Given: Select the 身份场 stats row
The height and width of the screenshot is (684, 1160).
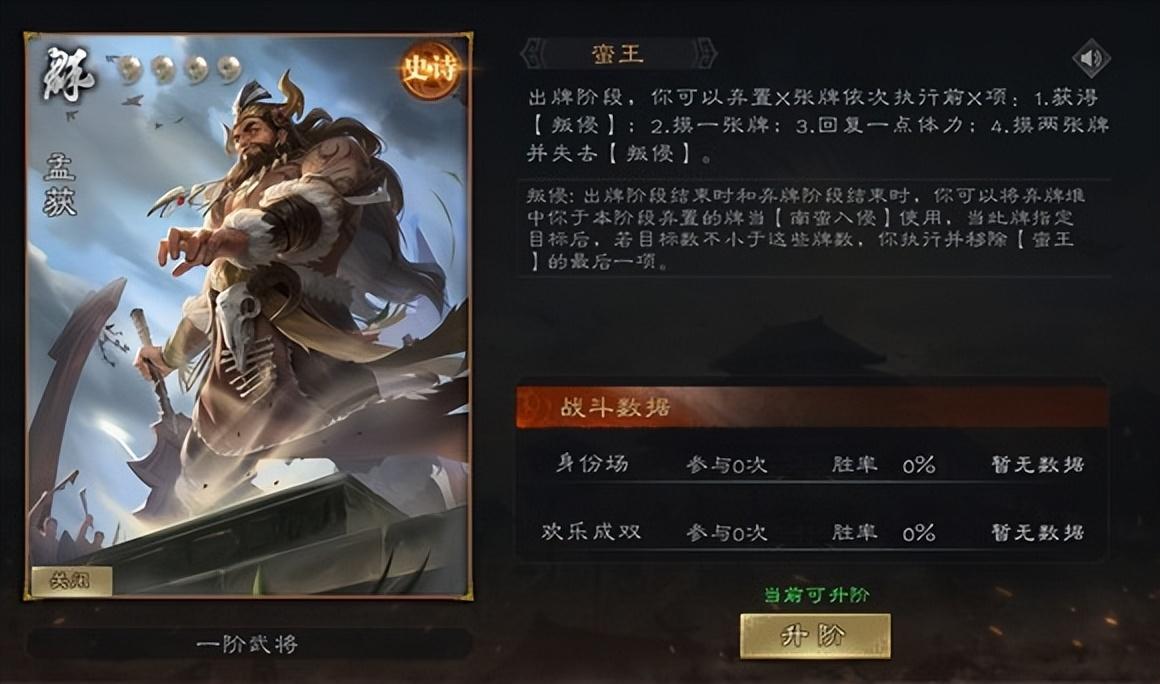Looking at the screenshot, I should click(812, 464).
